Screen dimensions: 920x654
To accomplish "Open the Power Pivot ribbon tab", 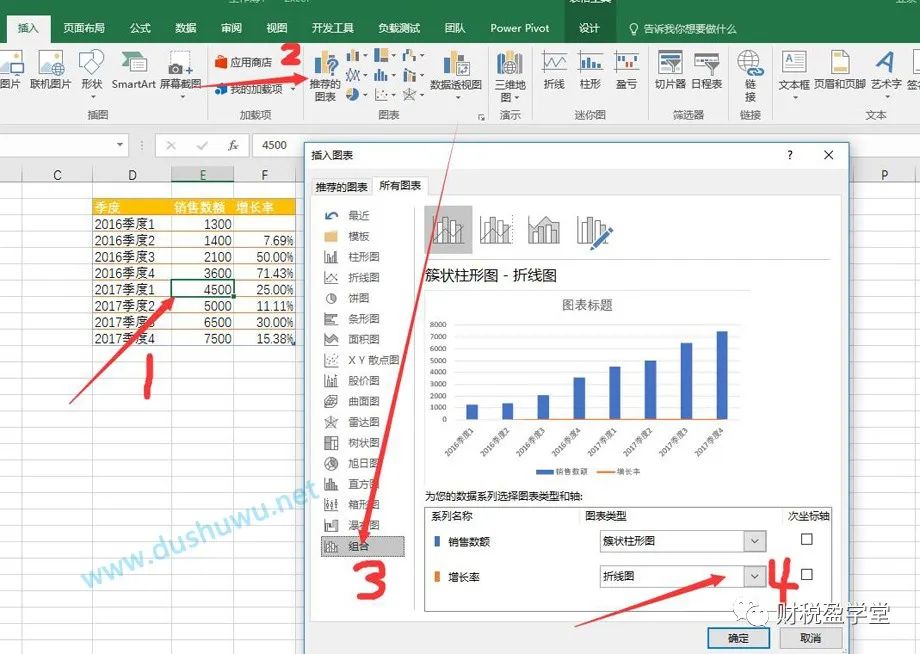I will pyautogui.click(x=519, y=28).
